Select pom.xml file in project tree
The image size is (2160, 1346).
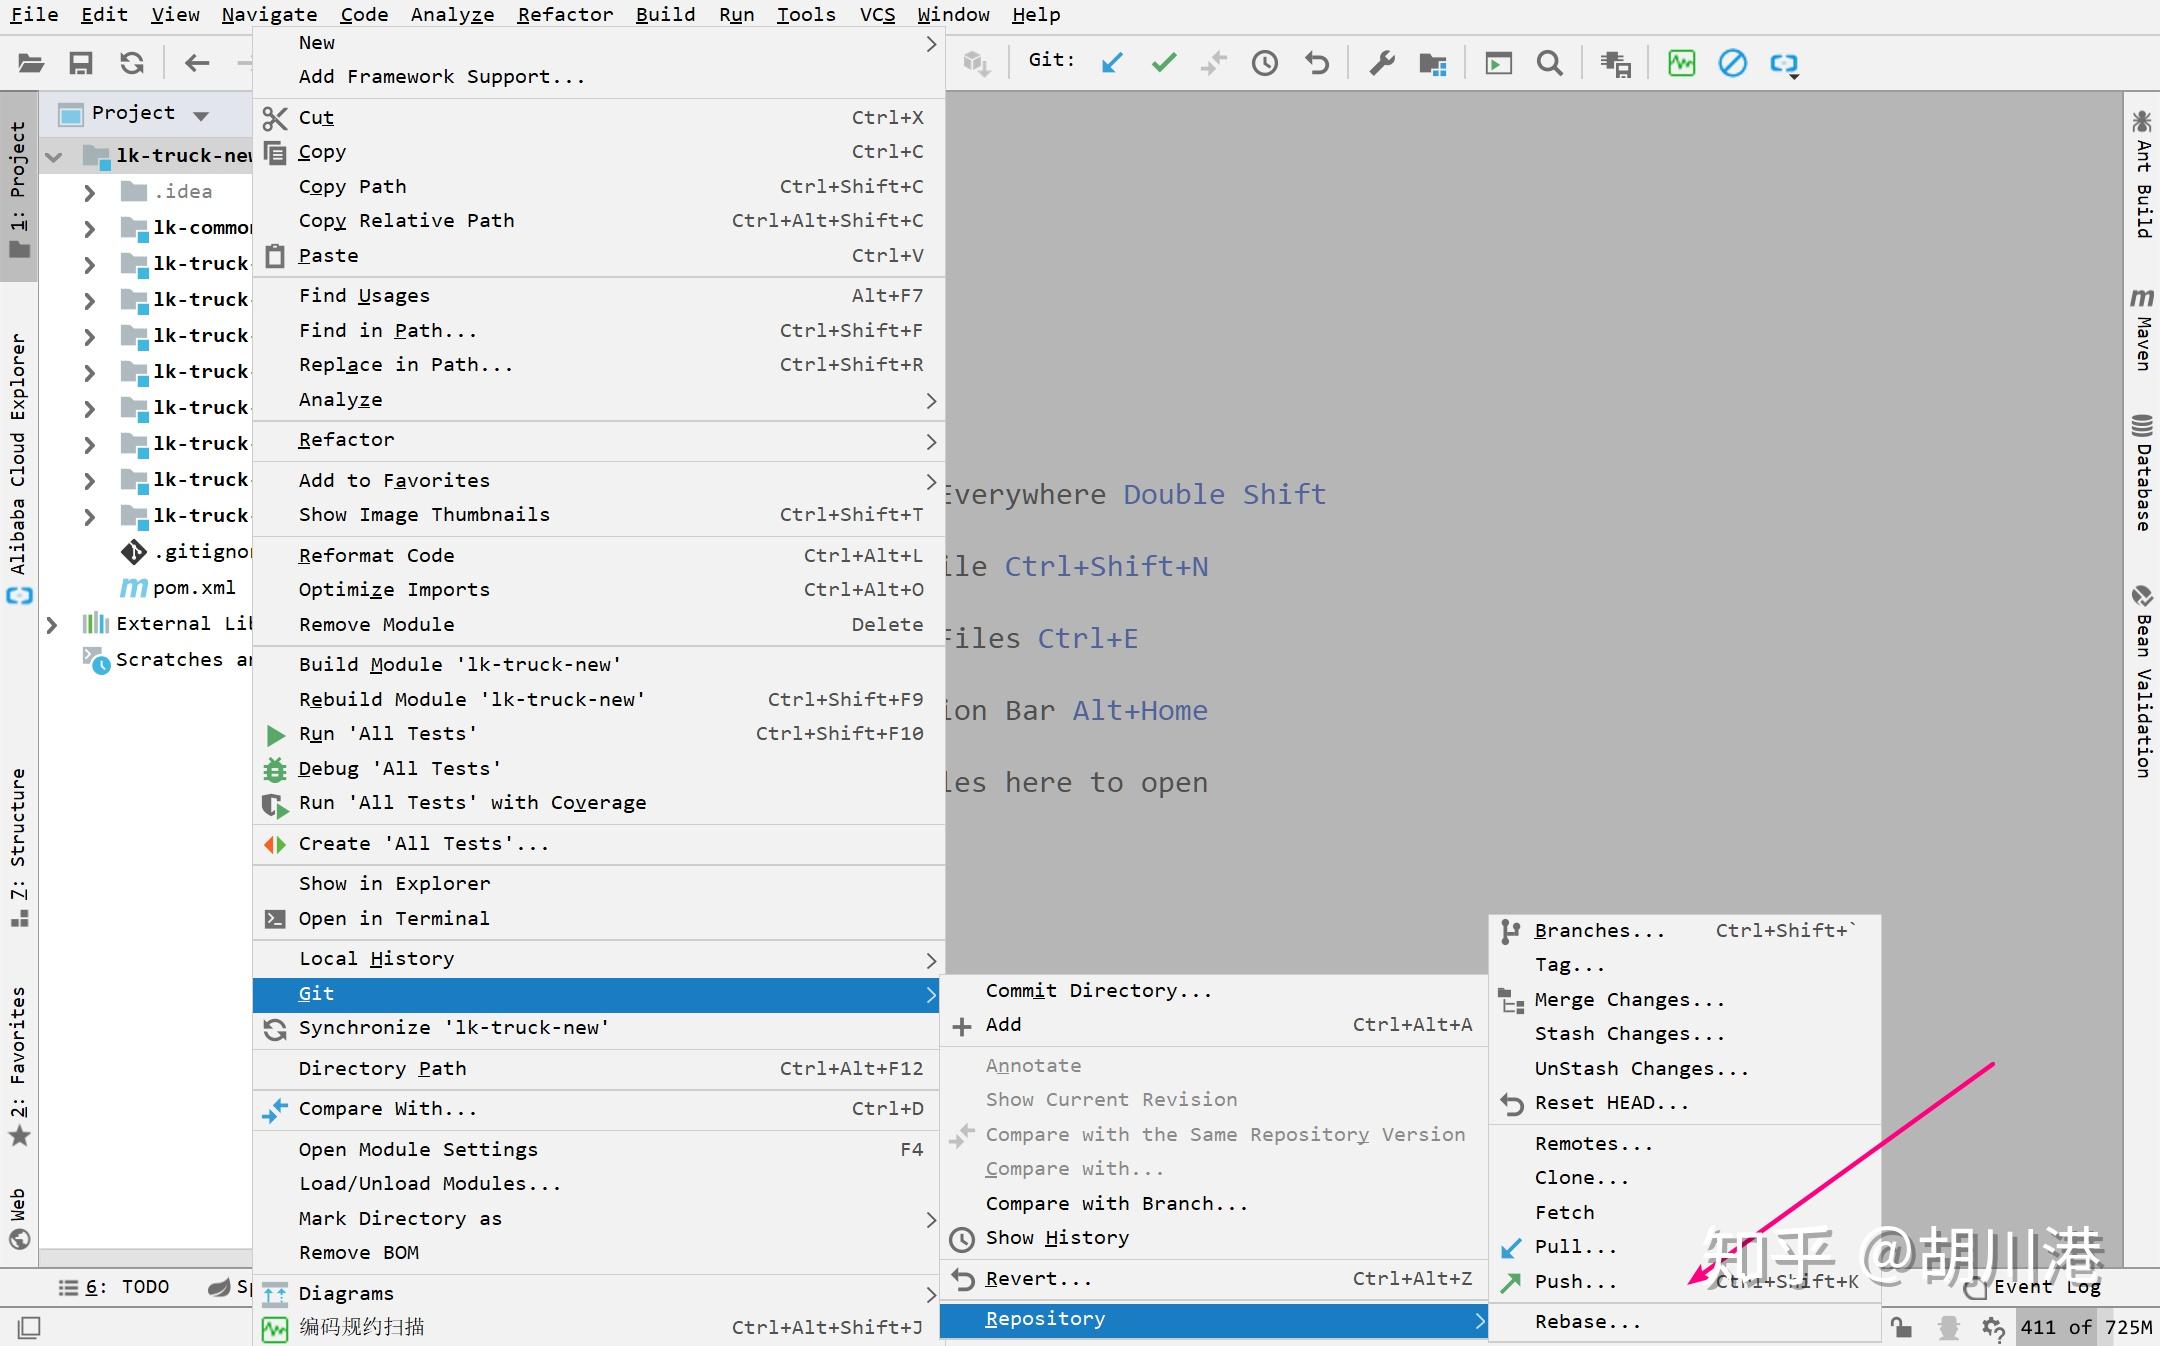[x=194, y=588]
